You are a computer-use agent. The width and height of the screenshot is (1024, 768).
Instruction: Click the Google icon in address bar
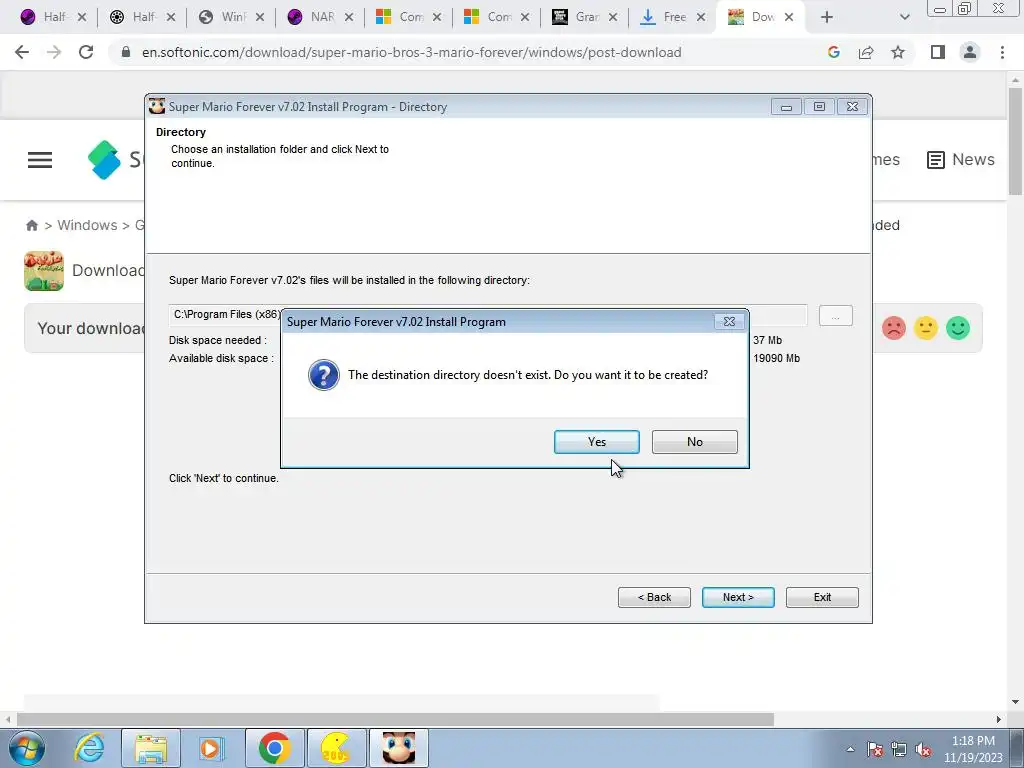coord(833,52)
